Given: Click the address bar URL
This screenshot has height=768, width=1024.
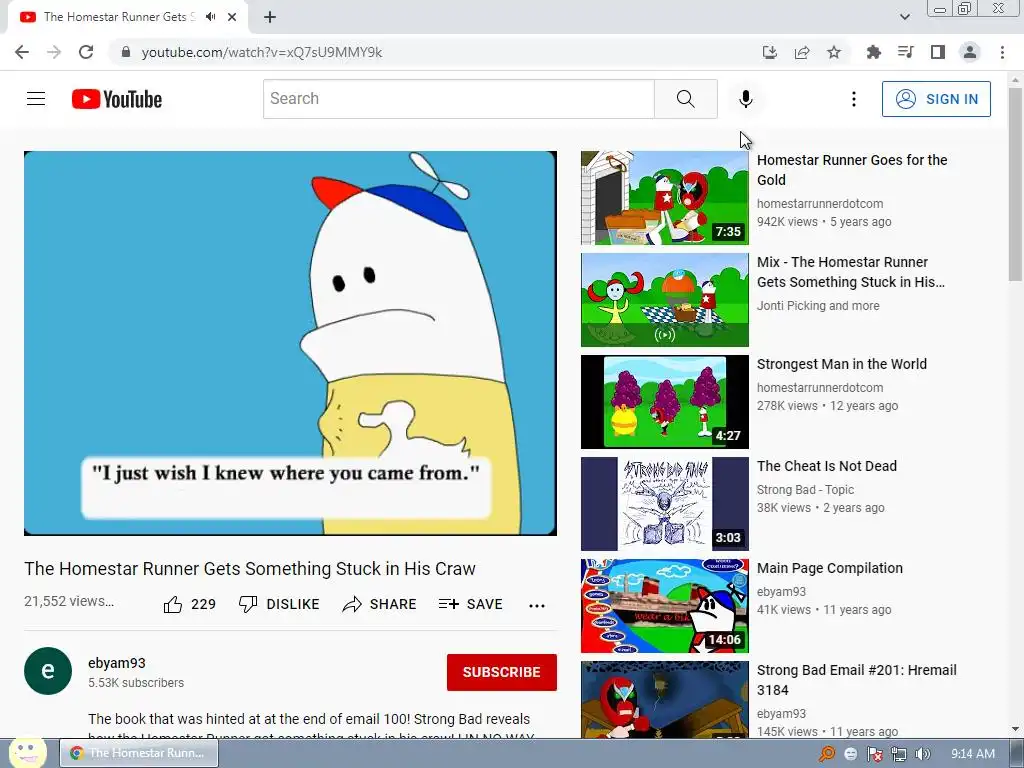Looking at the screenshot, I should tap(262, 52).
